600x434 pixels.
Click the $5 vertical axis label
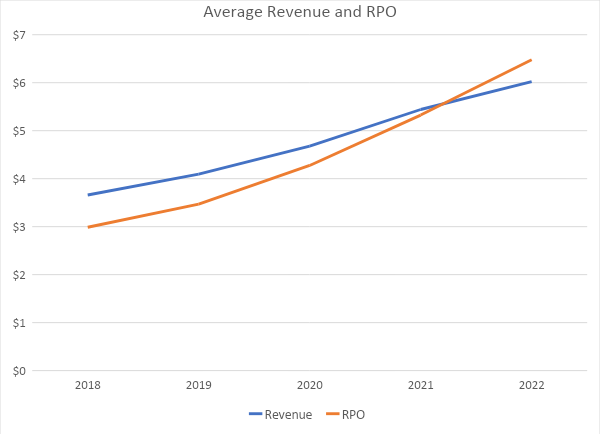pos(20,131)
